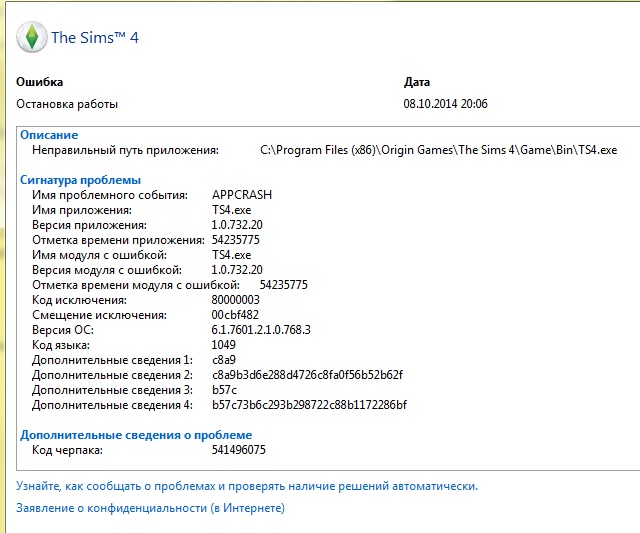Click OS version value 6.1.7601.2.1.0.768.3
The width and height of the screenshot is (640, 533).
click(x=261, y=330)
